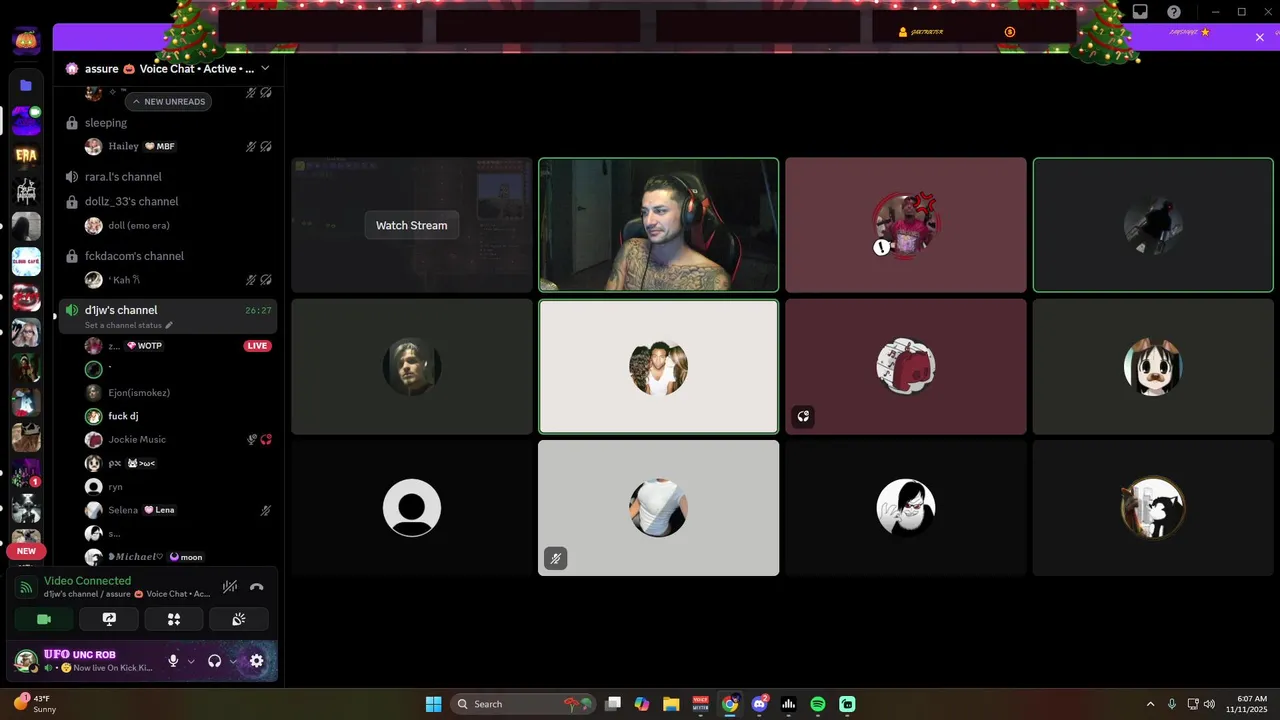Image resolution: width=1280 pixels, height=720 pixels.
Task: Click the NEW servers unread pill
Action: pos(26,551)
